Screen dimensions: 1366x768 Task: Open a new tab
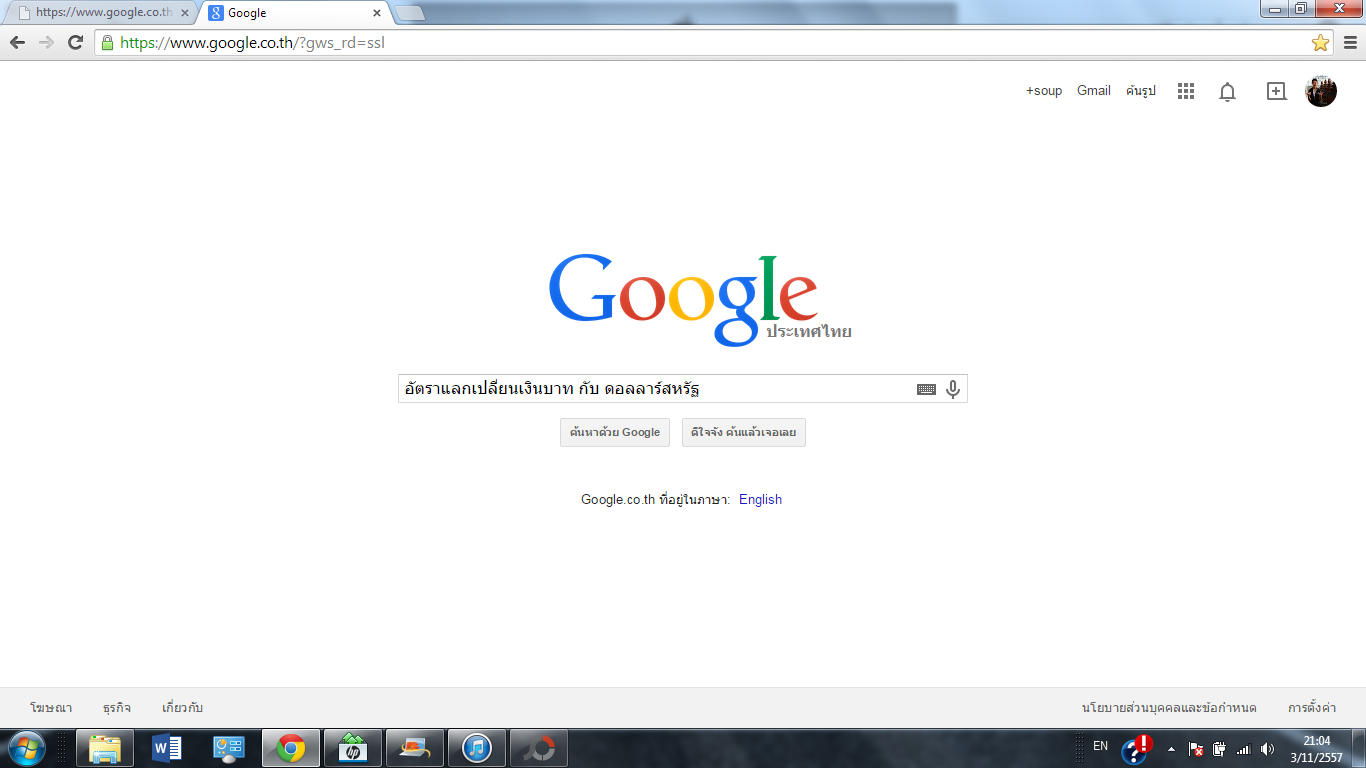(410, 13)
